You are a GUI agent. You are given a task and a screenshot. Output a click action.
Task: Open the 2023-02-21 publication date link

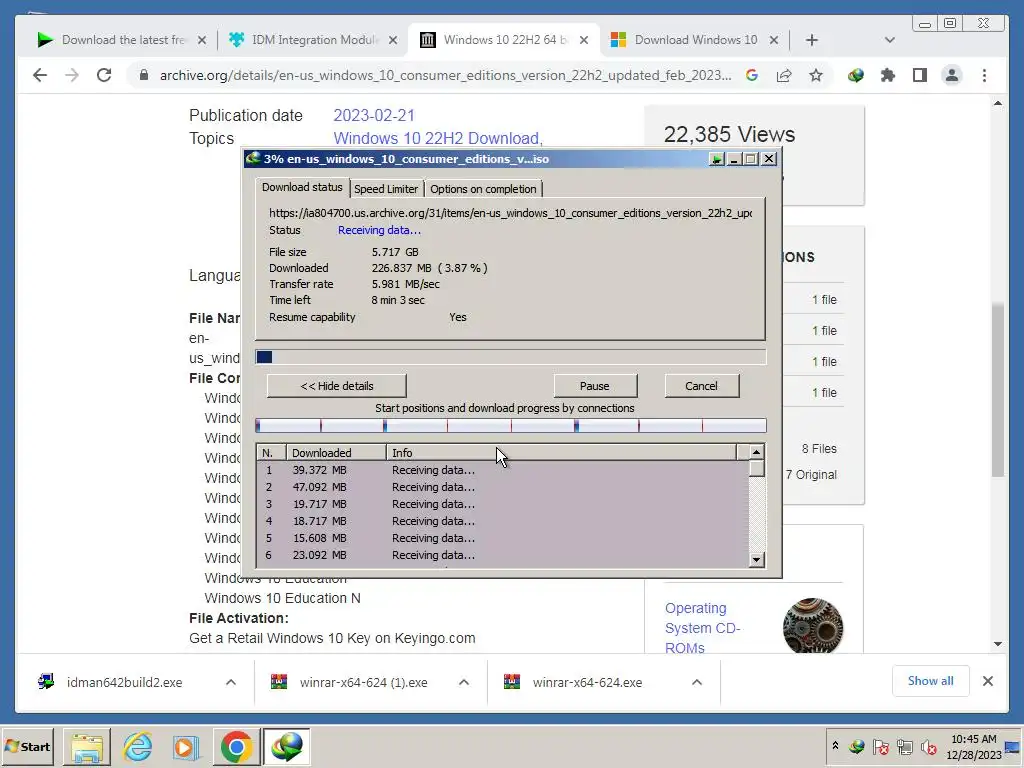(374, 116)
